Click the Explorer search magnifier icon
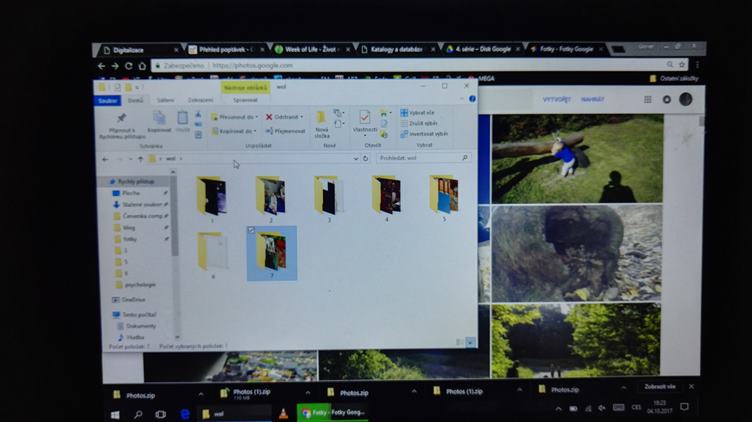The width and height of the screenshot is (752, 422). click(465, 158)
